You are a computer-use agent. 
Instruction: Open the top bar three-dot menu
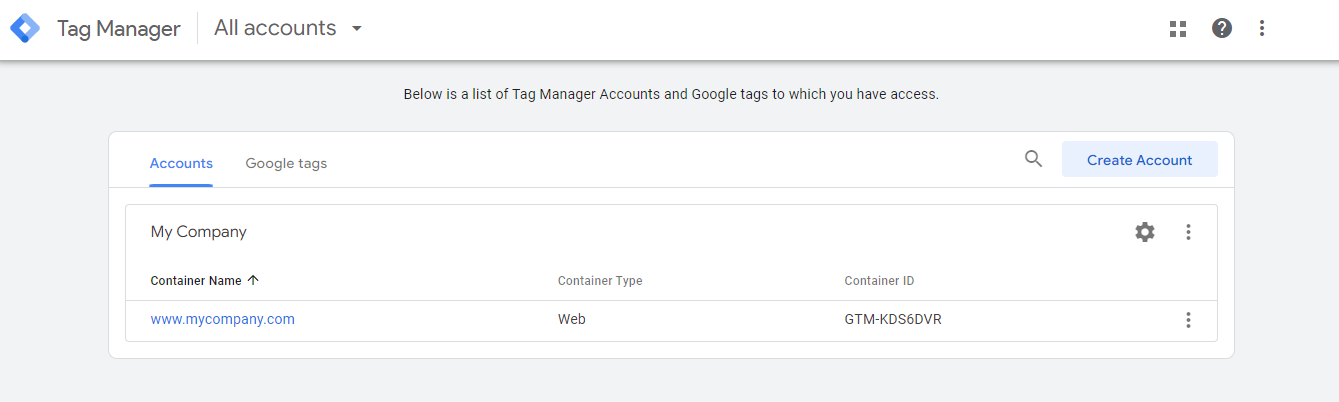[1262, 28]
